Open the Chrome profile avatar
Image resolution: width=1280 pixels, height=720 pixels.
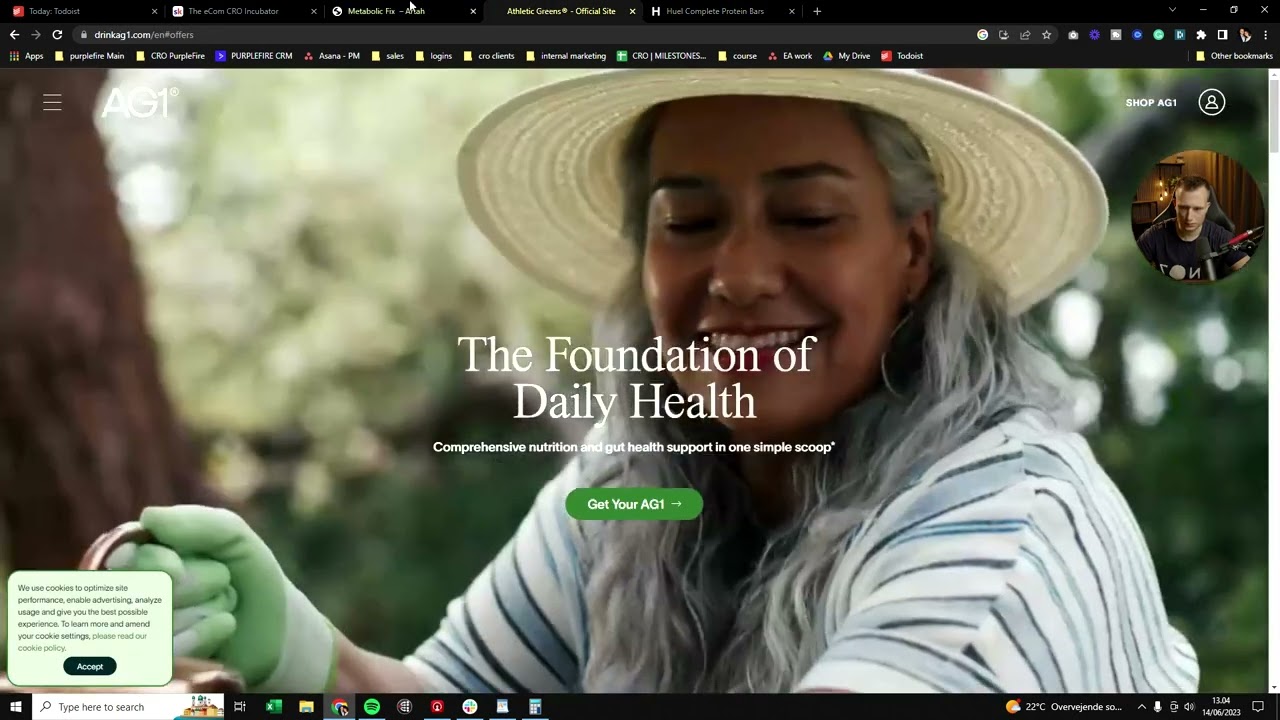click(1245, 34)
